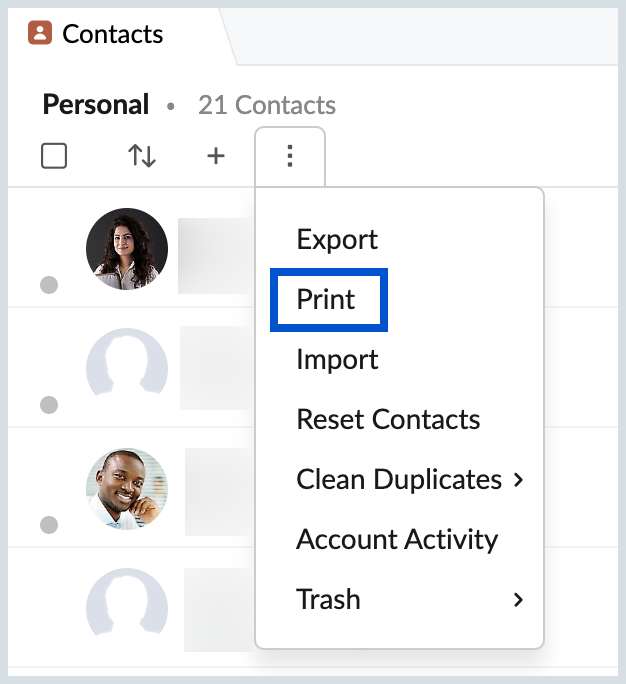This screenshot has height=684, width=626.
Task: Toggle the gray dot beside second contact
Action: pos(49,405)
